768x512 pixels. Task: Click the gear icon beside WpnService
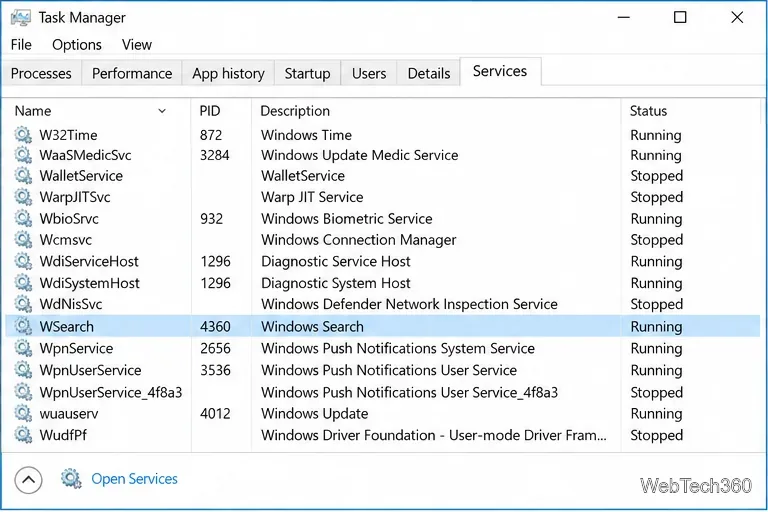(23, 348)
